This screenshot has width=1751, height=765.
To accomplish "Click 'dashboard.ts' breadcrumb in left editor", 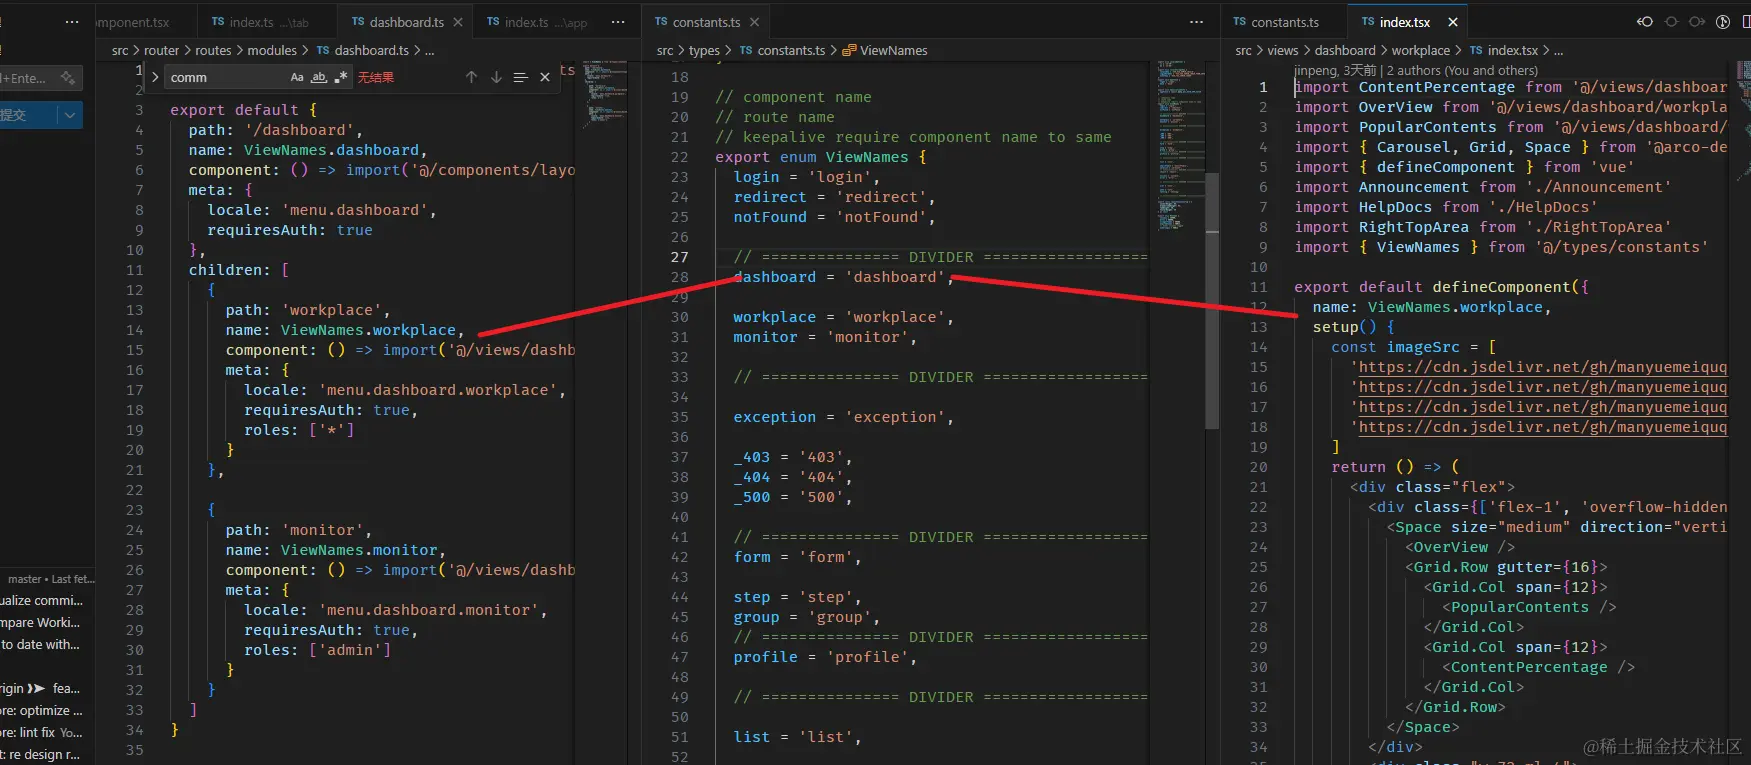I will (371, 50).
